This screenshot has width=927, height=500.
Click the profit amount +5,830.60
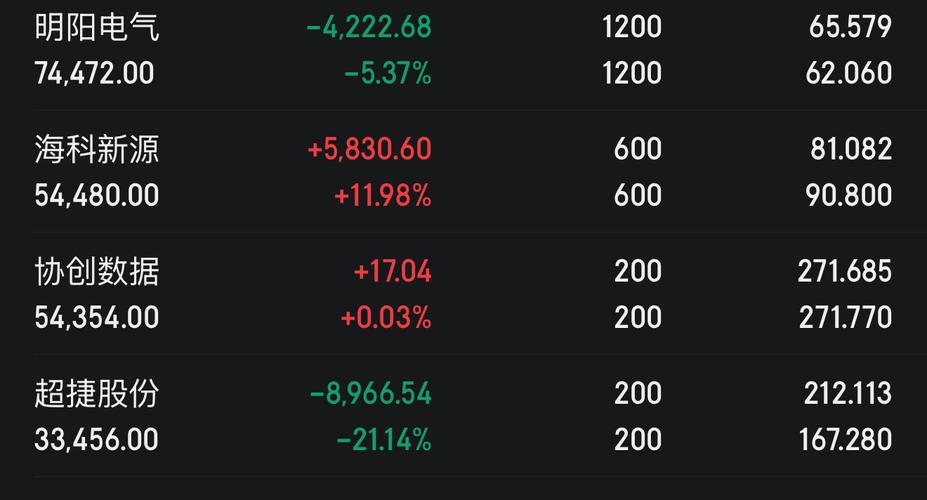370,150
